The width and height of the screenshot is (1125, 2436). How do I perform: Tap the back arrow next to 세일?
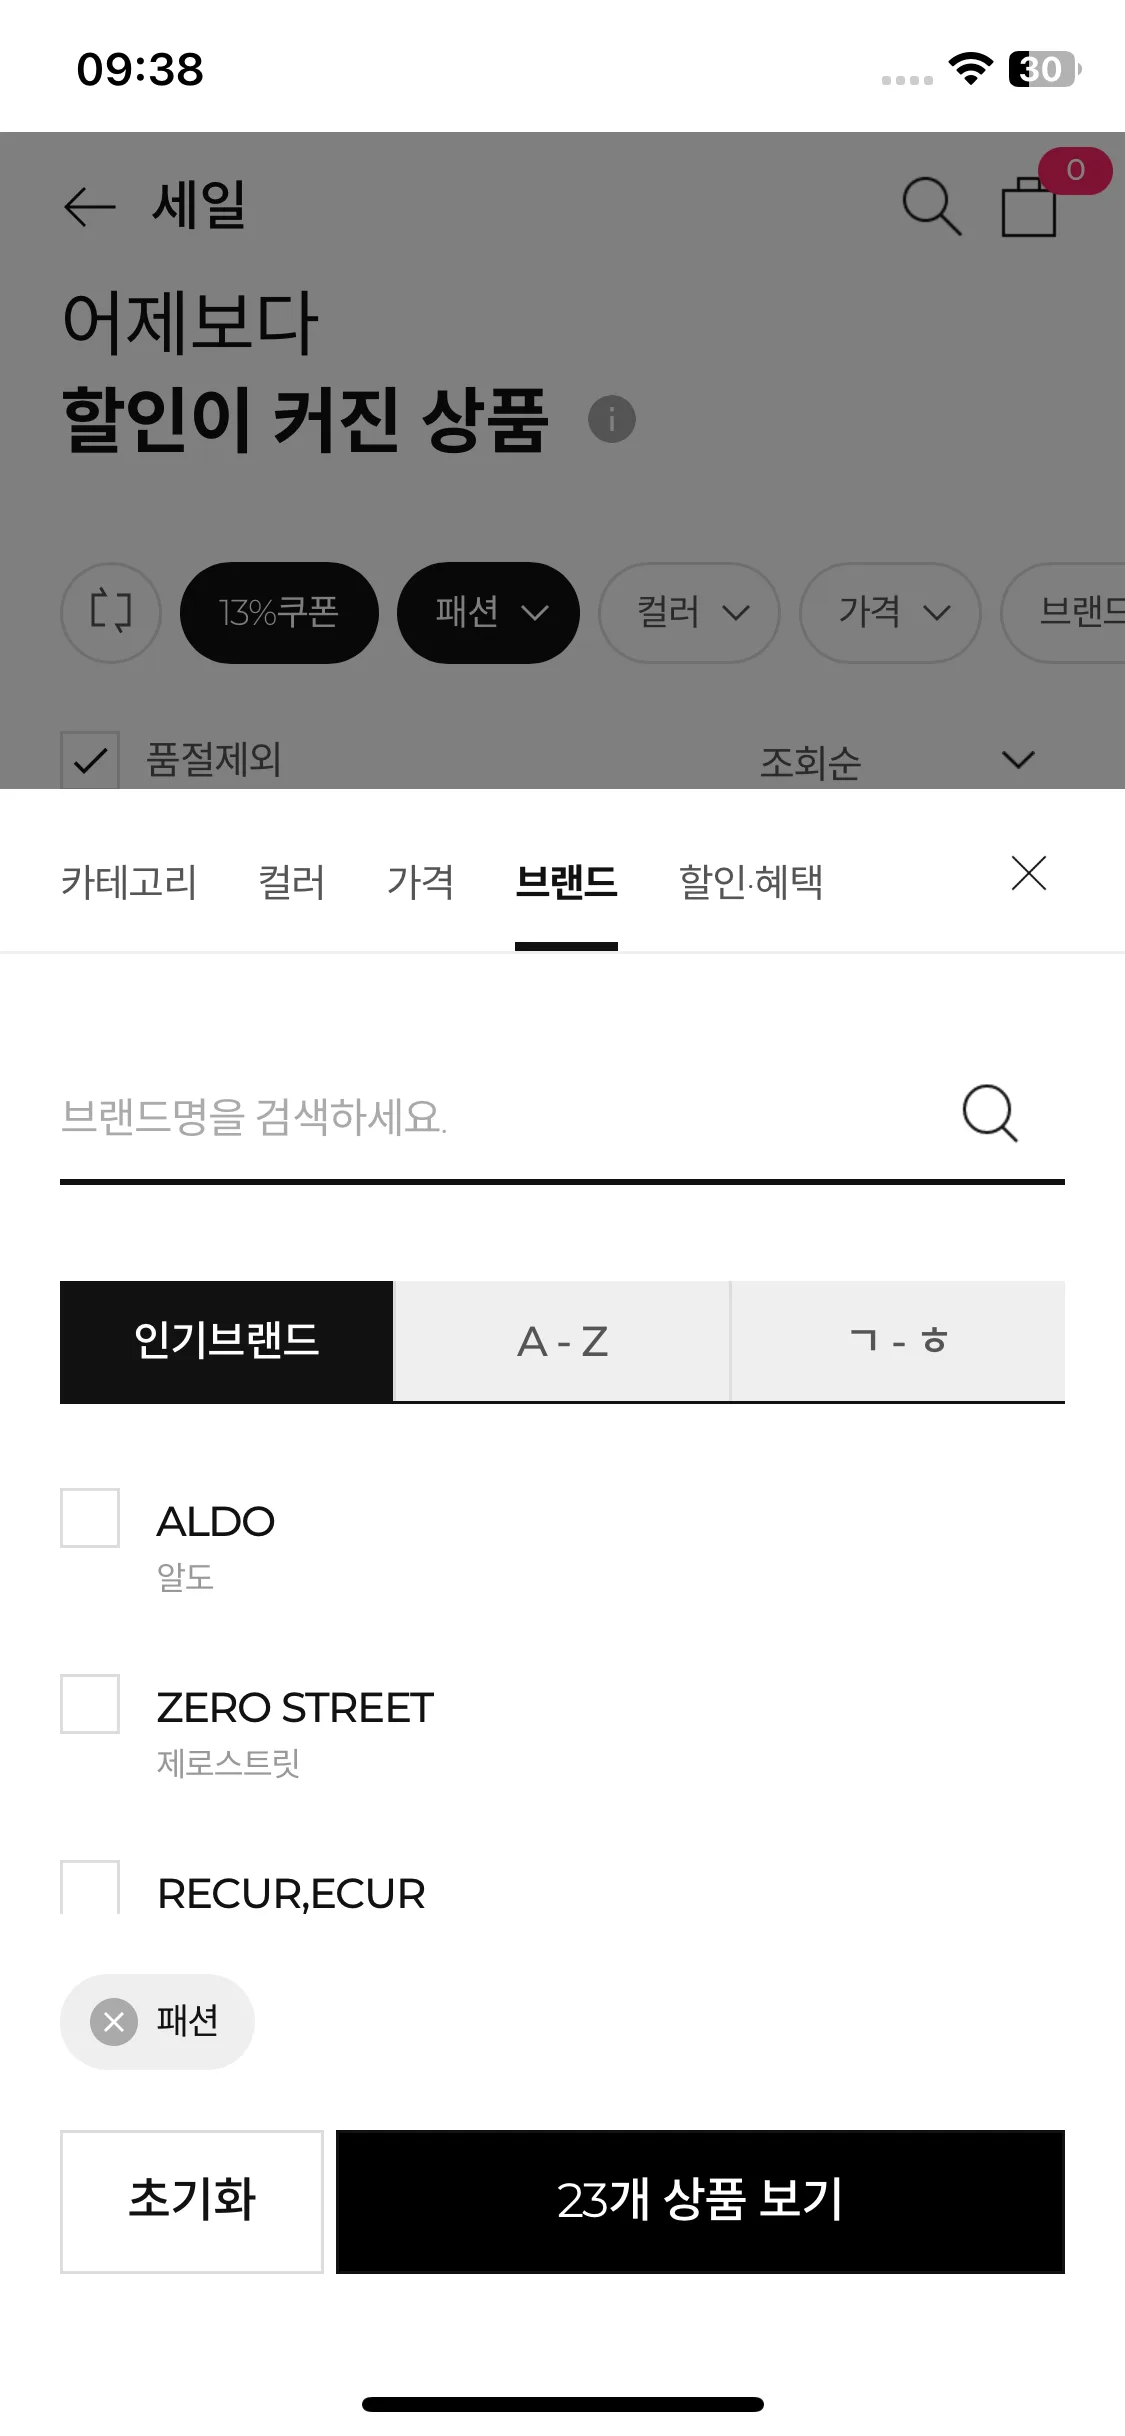pos(90,207)
